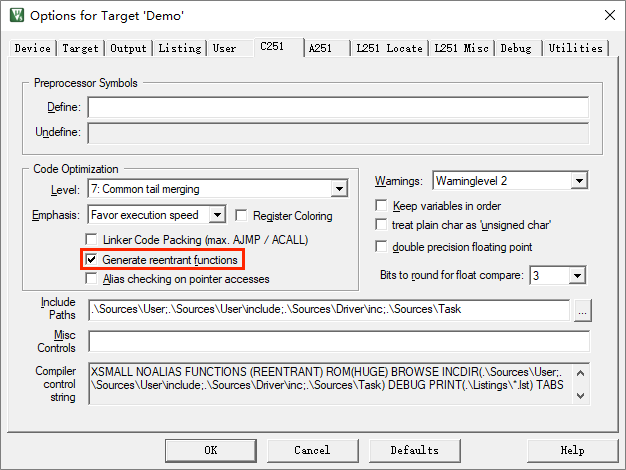Click the Keil icon in title bar

point(15,16)
